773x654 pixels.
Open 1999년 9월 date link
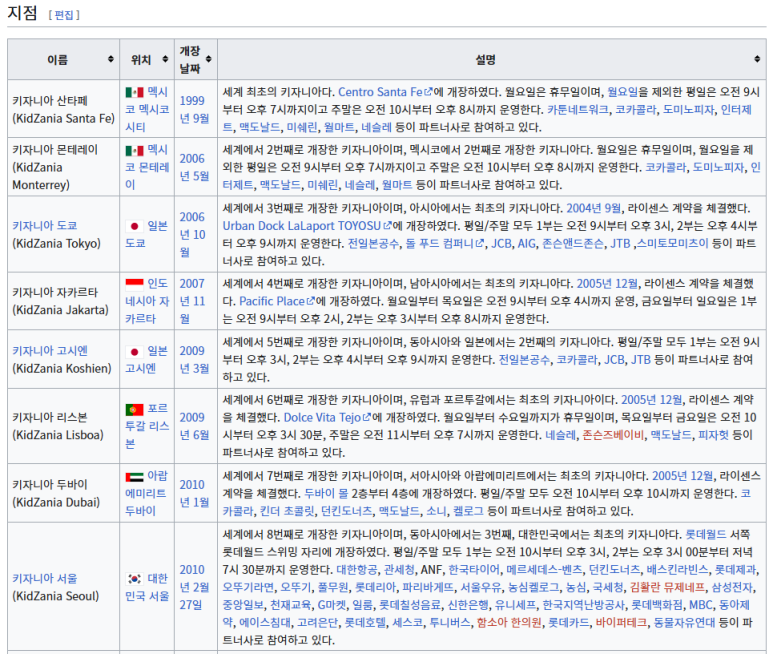click(x=194, y=109)
